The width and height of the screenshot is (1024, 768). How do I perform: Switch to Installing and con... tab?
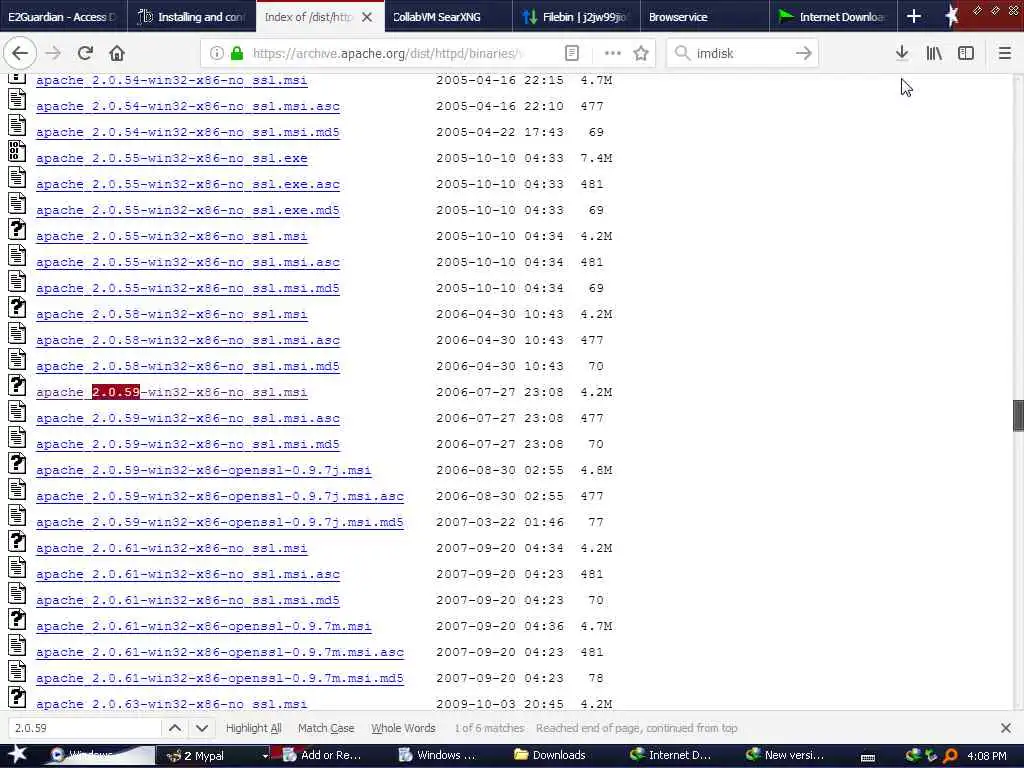tap(192, 17)
